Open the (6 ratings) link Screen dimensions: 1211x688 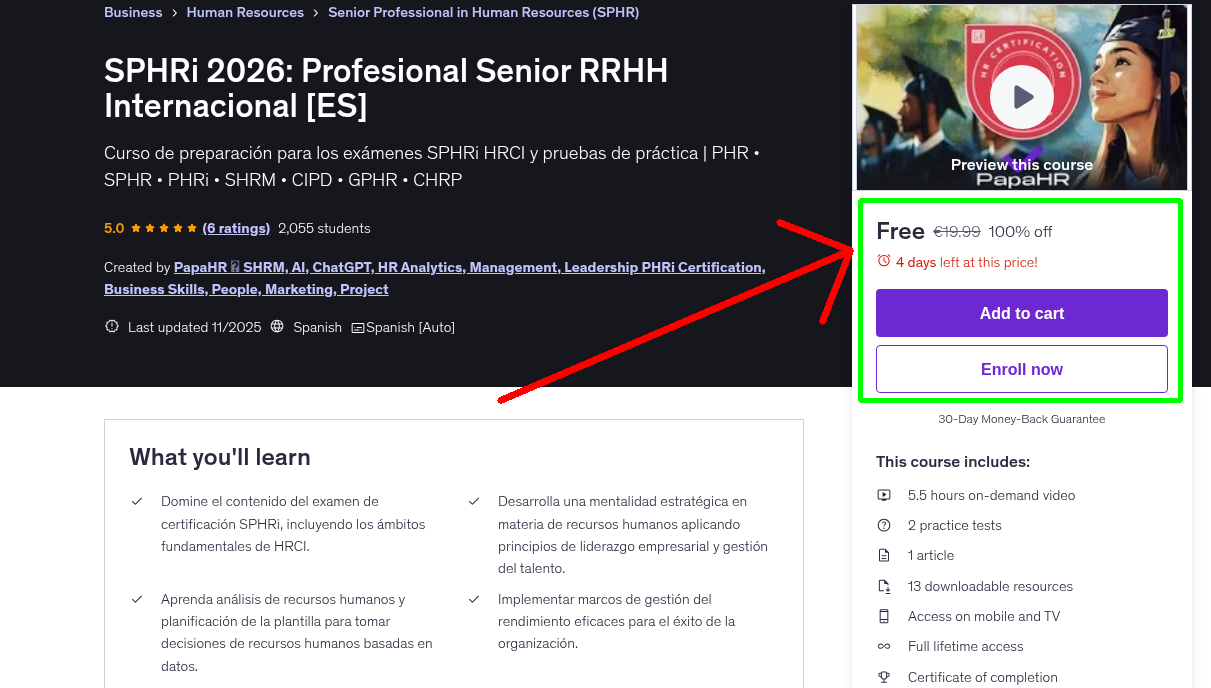236,228
